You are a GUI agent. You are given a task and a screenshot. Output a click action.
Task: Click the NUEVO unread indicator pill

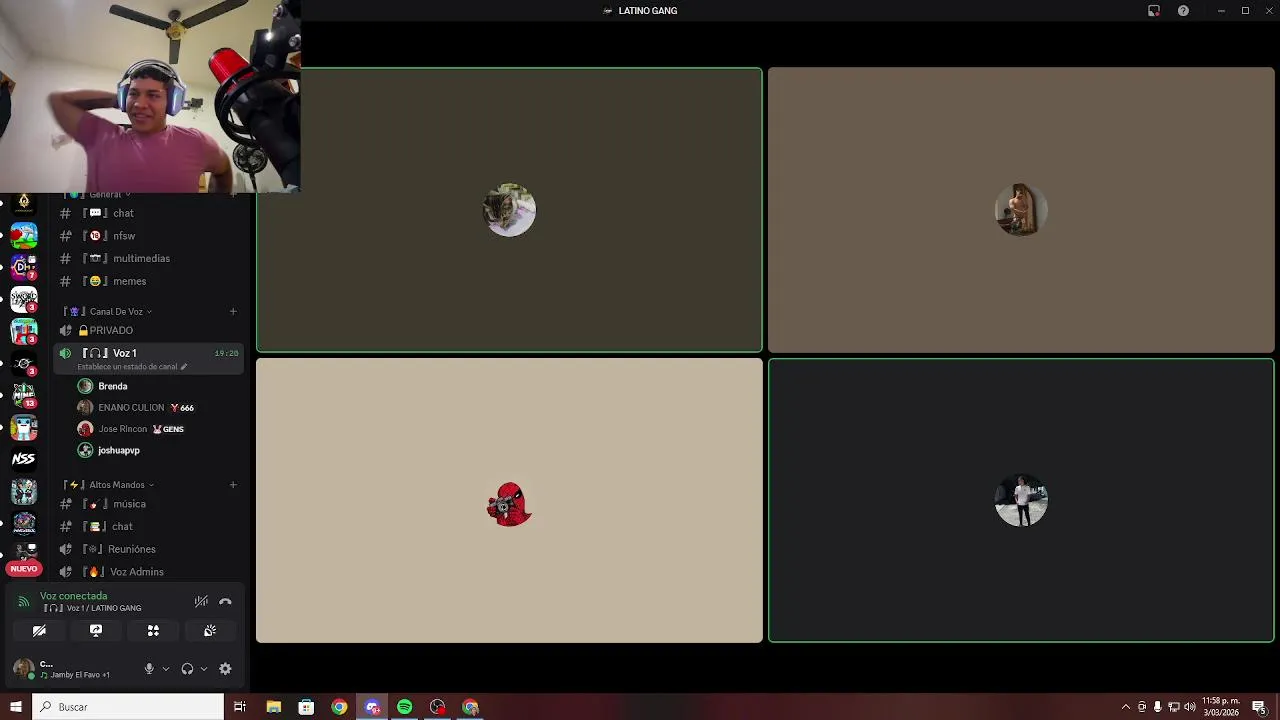click(x=24, y=568)
